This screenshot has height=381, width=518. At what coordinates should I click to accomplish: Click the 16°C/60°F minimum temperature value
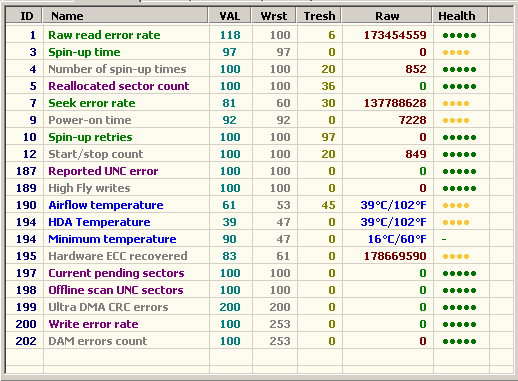tap(397, 239)
